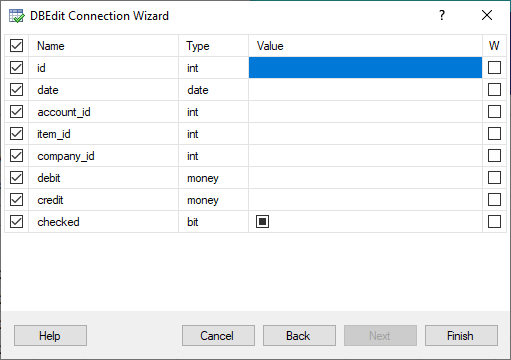The height and width of the screenshot is (360, 511).
Task: Click the Value cell for credit row
Action: coord(365,200)
